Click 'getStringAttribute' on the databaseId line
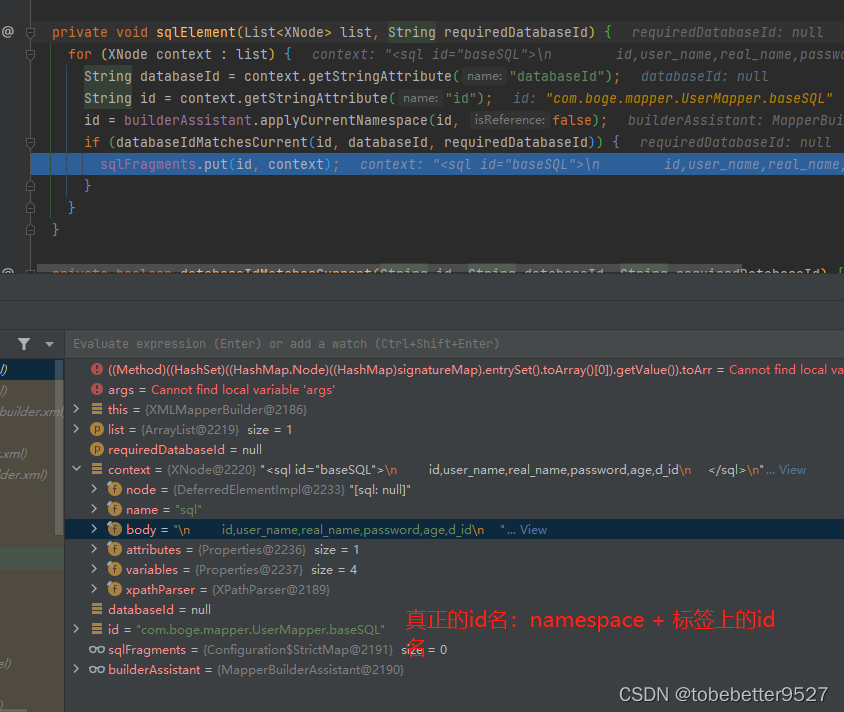Image resolution: width=844 pixels, height=712 pixels. pos(379,76)
